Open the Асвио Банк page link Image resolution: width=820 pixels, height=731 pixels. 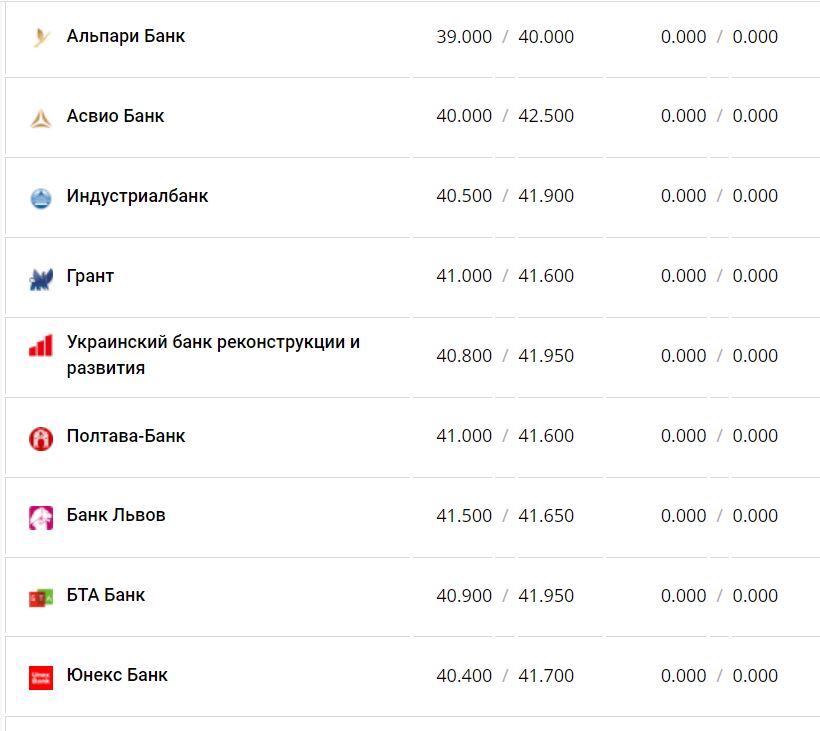(x=115, y=116)
